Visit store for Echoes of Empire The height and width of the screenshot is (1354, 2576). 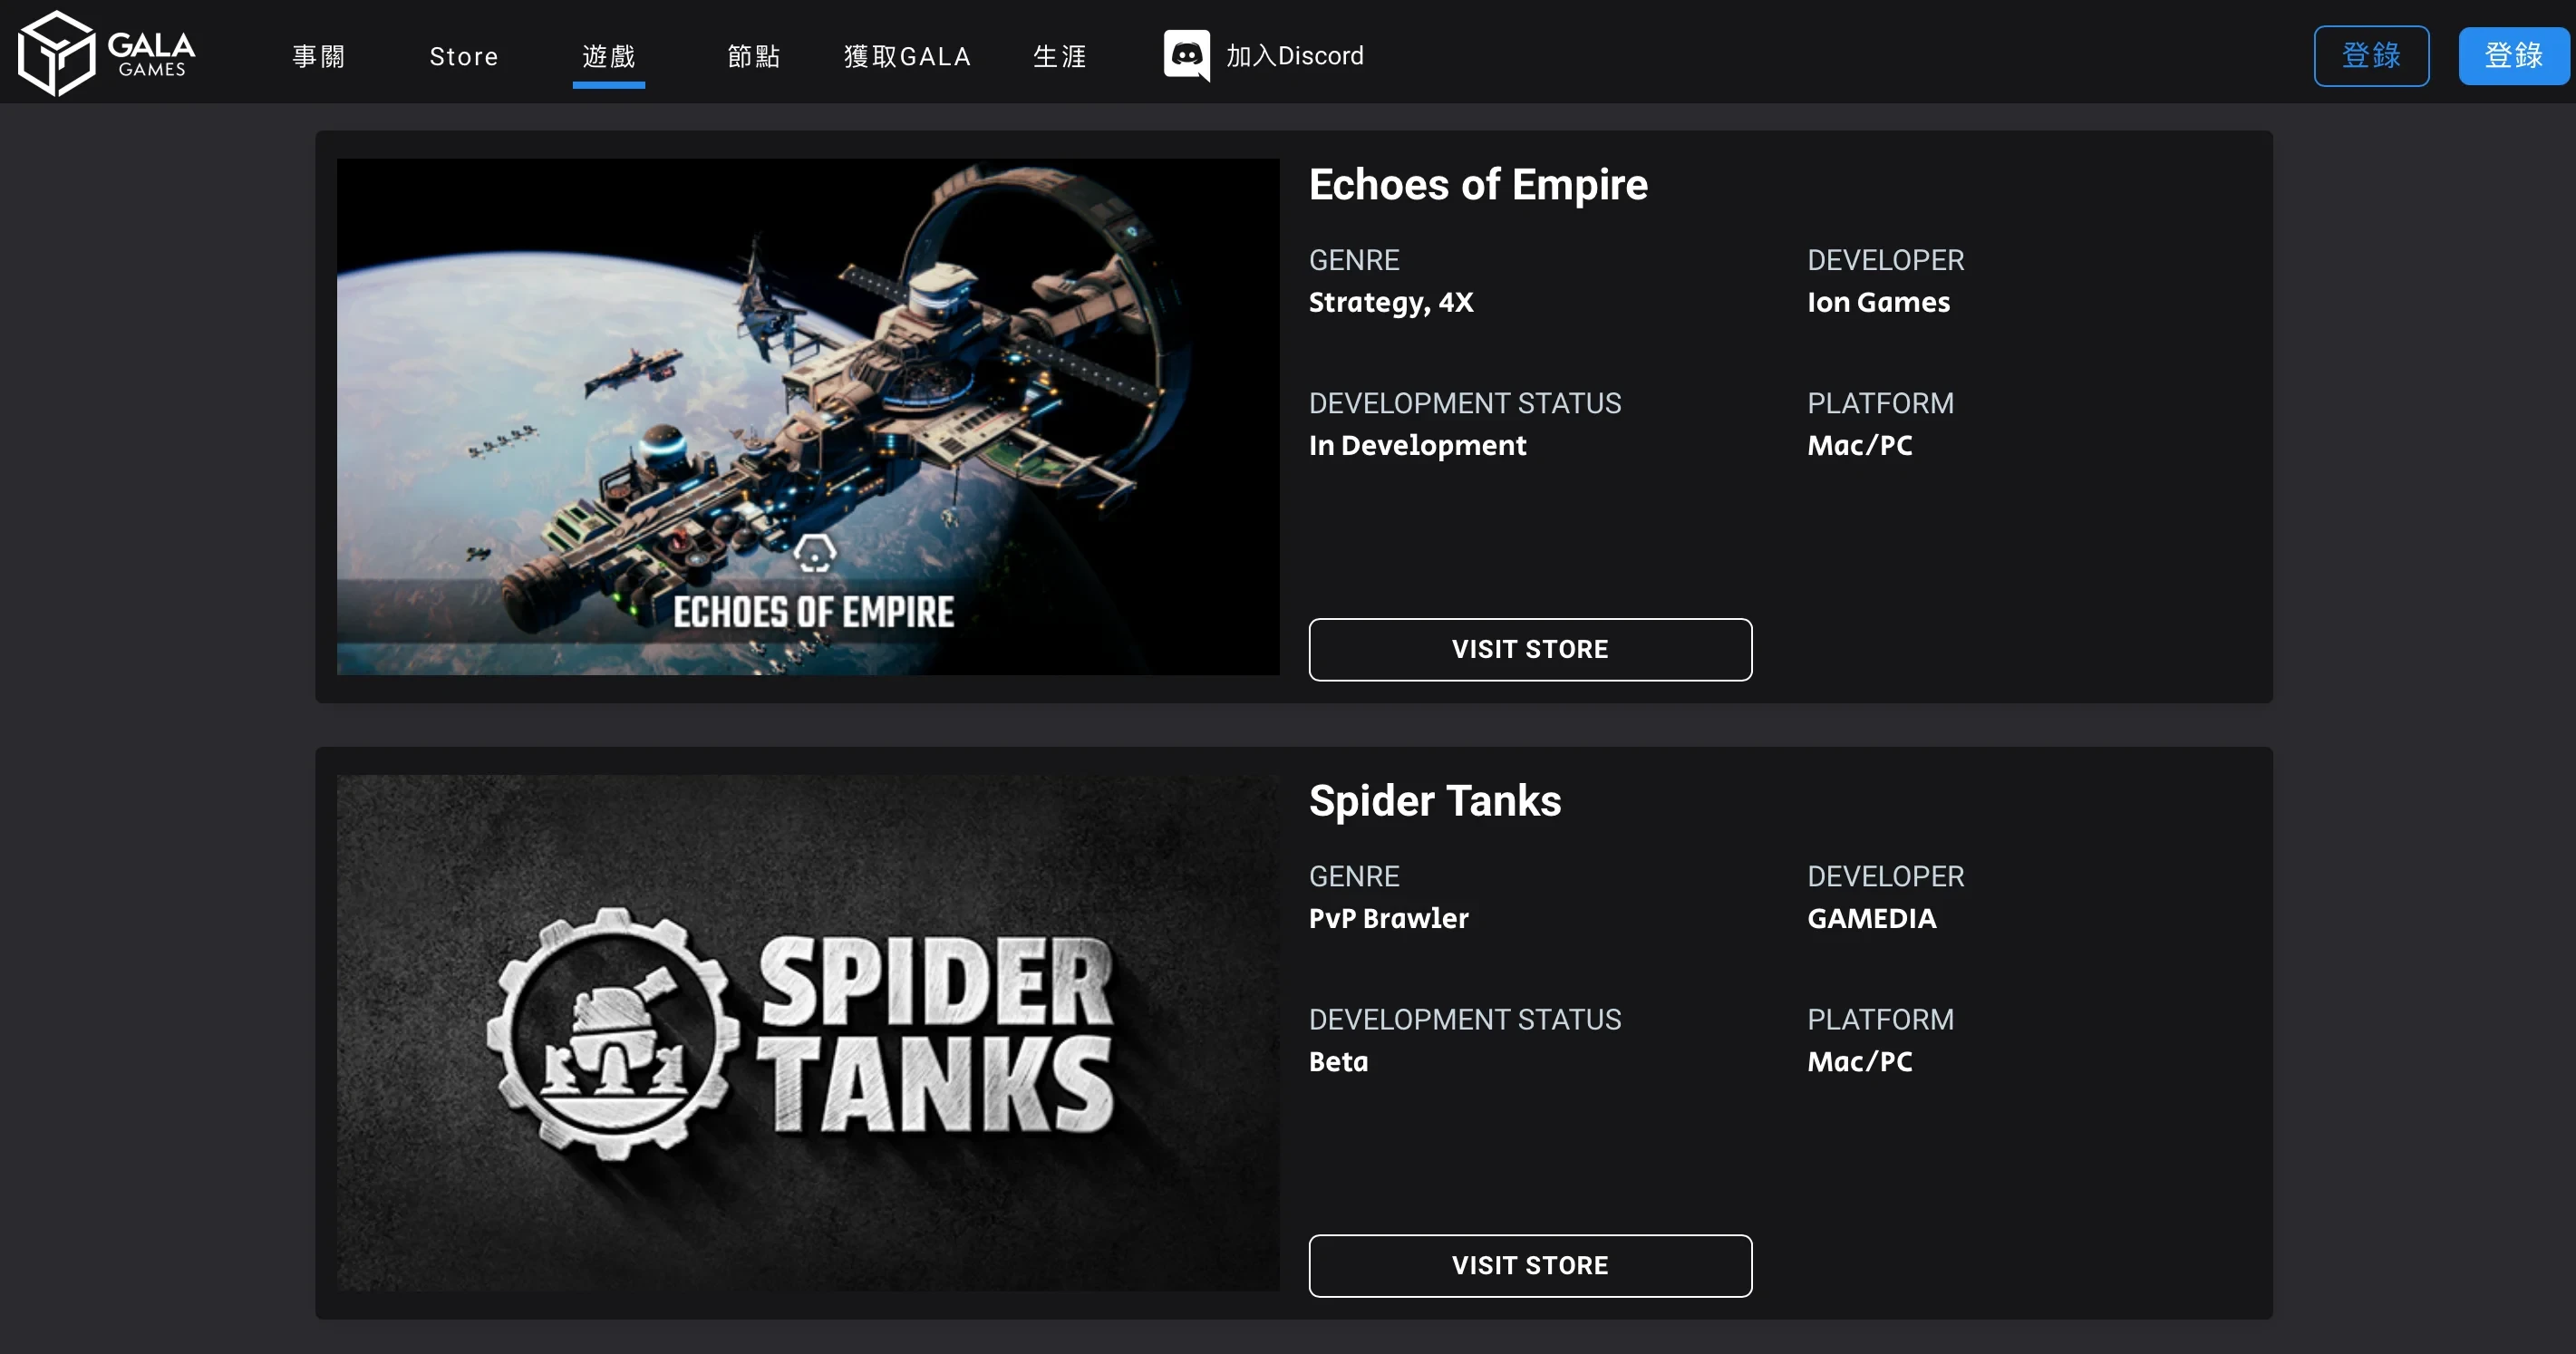(x=1530, y=650)
